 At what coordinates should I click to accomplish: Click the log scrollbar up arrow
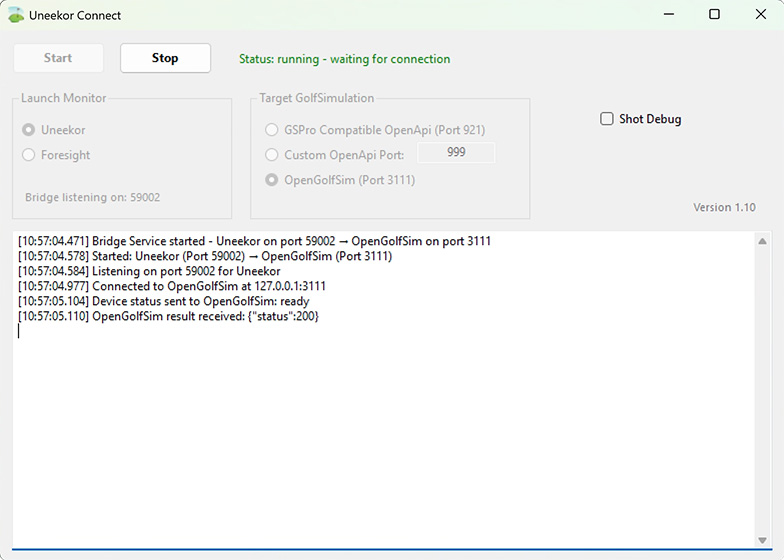coord(763,241)
